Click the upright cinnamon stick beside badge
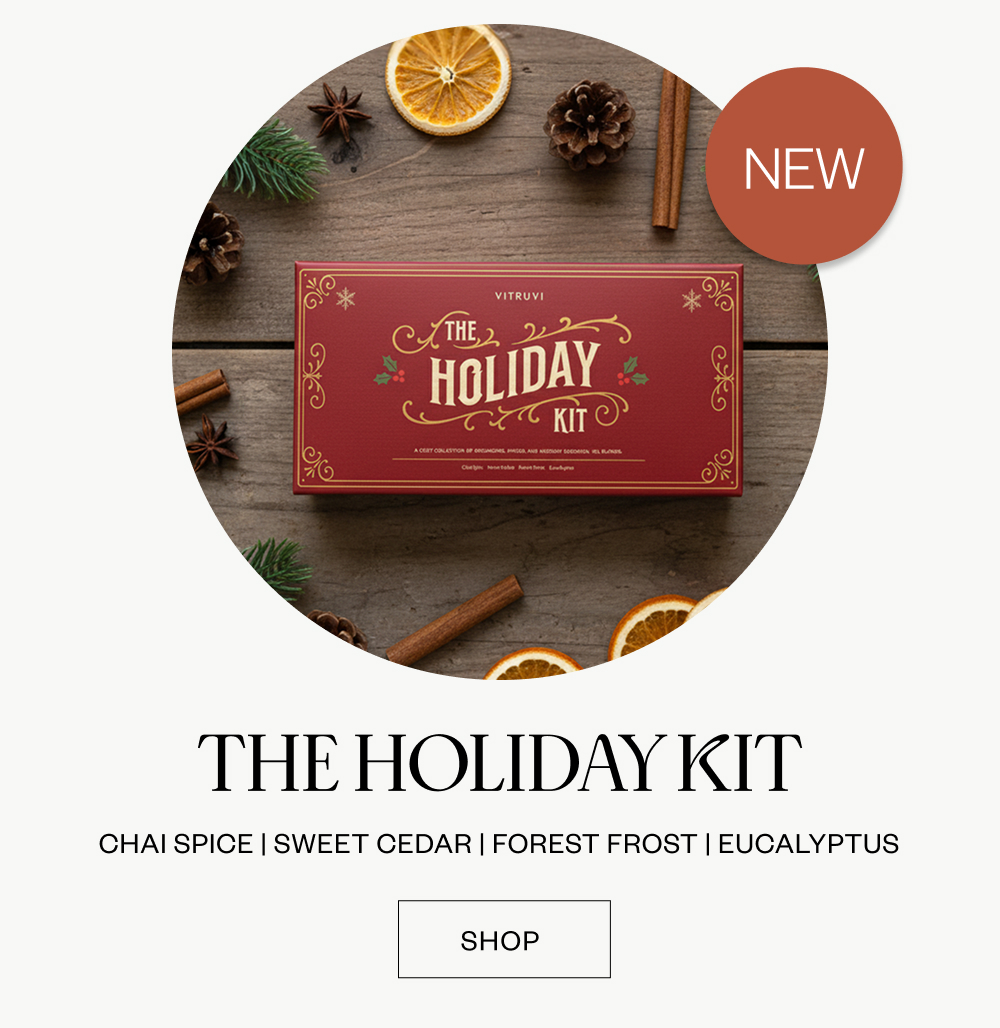The image size is (1000, 1028). (x=671, y=151)
